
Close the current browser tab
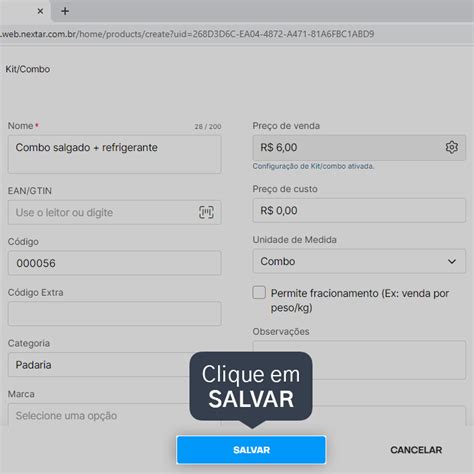[x=40, y=11]
